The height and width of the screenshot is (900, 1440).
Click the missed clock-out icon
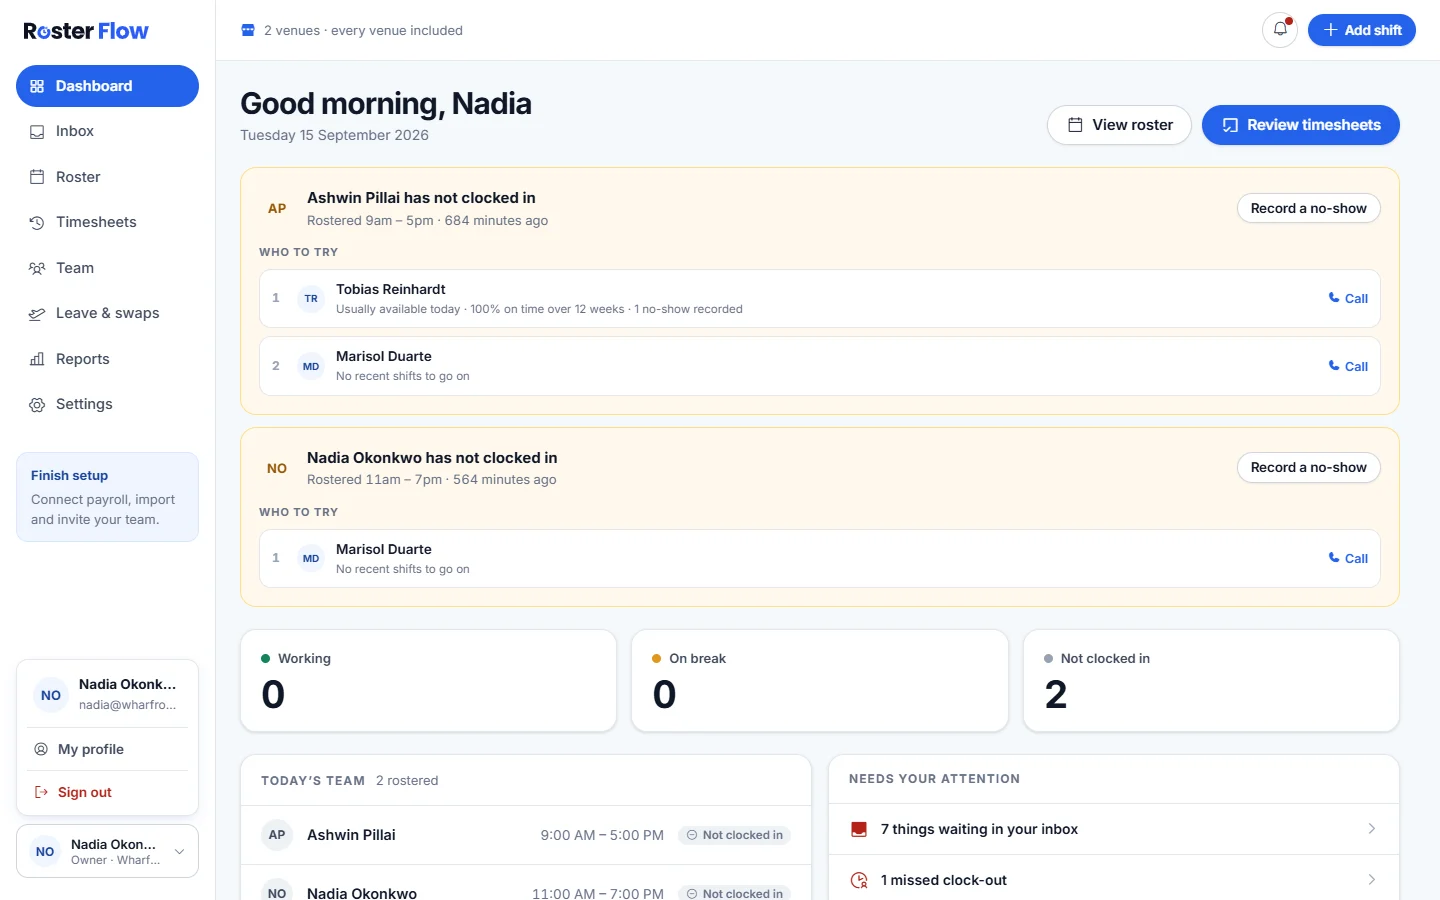click(858, 880)
